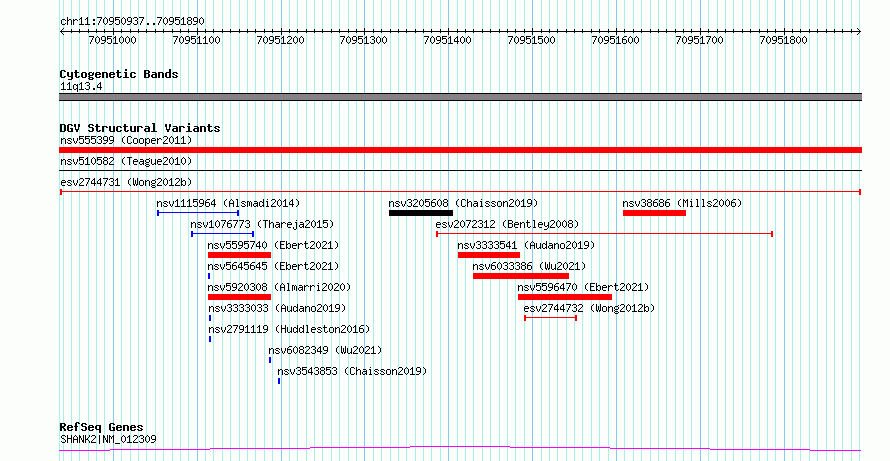Click ruler position 70951500
This screenshot has height=461, width=890.
coord(532,40)
